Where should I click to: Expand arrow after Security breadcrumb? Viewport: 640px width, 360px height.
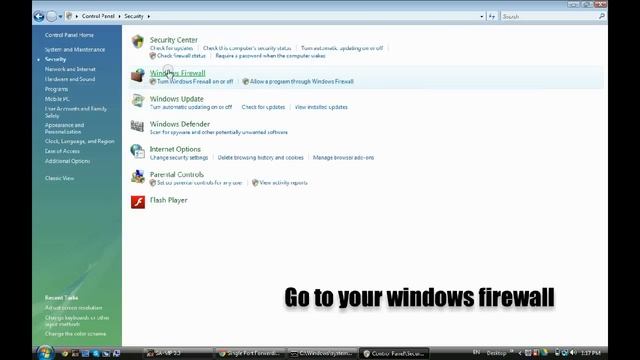[149, 16]
